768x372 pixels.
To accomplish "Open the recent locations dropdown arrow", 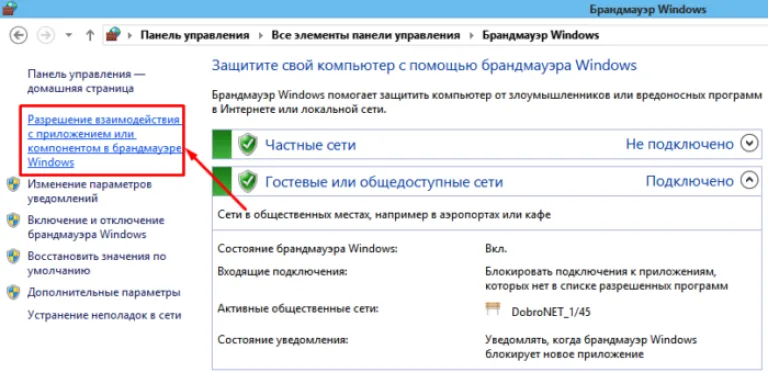I will pyautogui.click(x=69, y=36).
